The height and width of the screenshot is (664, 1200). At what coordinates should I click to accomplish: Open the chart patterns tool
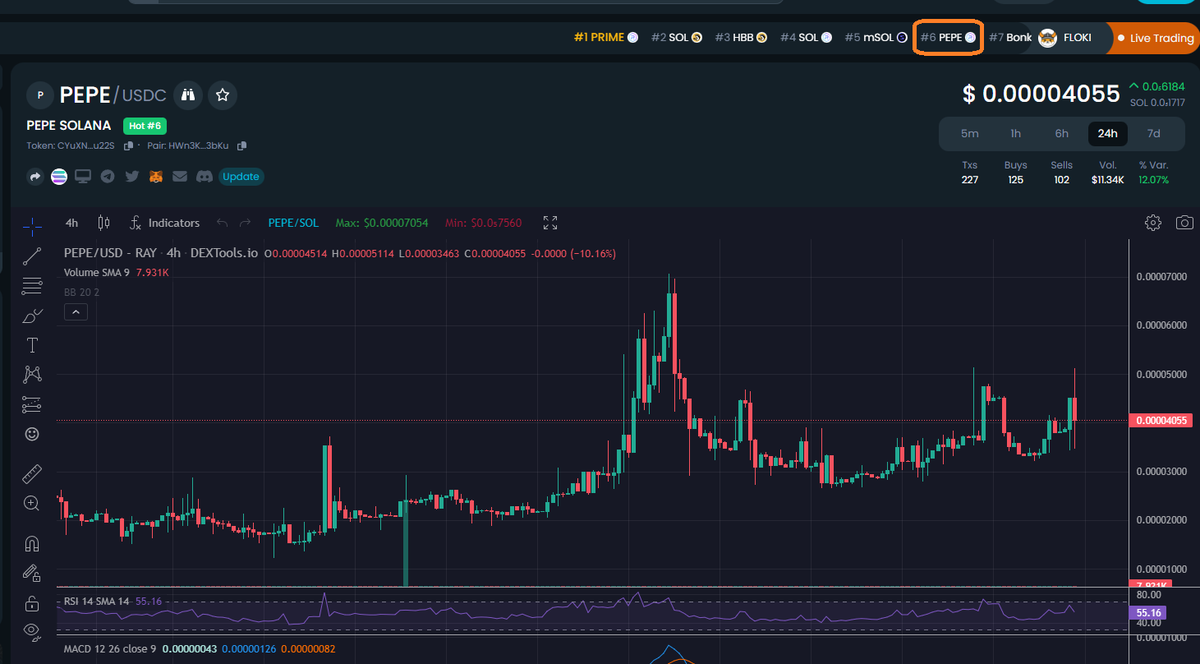pos(32,375)
